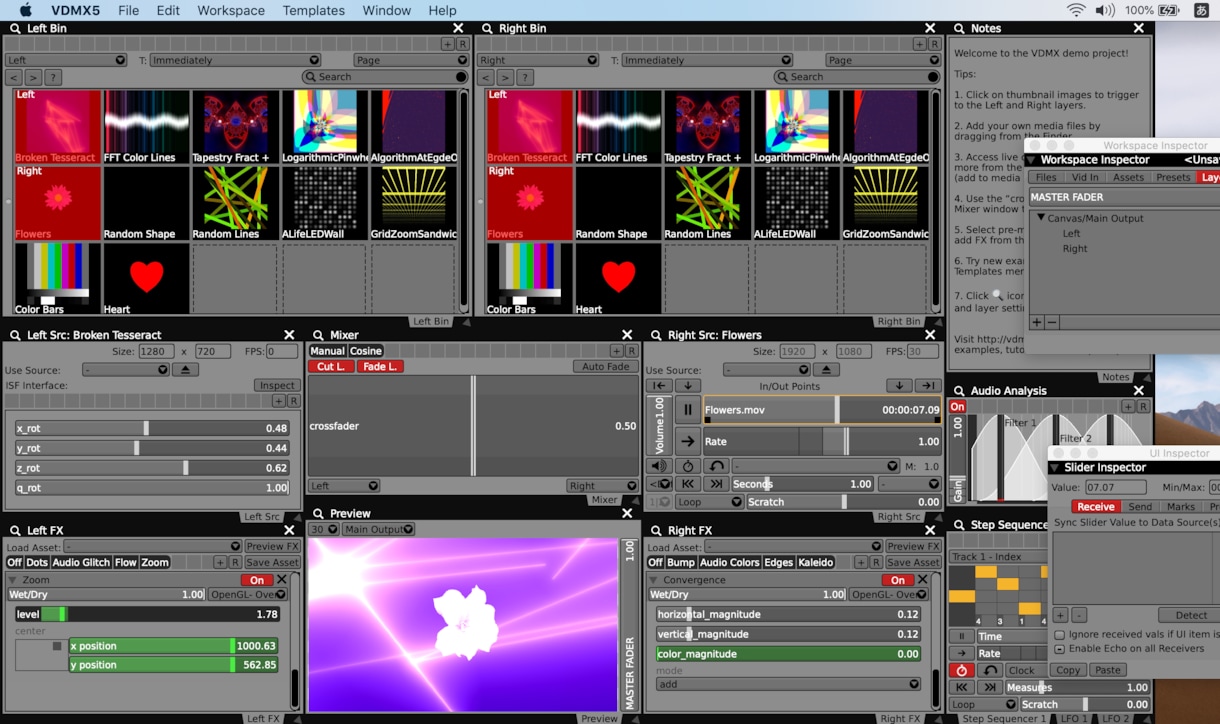Click the volume icon in the macOS menu bar
The height and width of the screenshot is (724, 1220).
point(1105,10)
